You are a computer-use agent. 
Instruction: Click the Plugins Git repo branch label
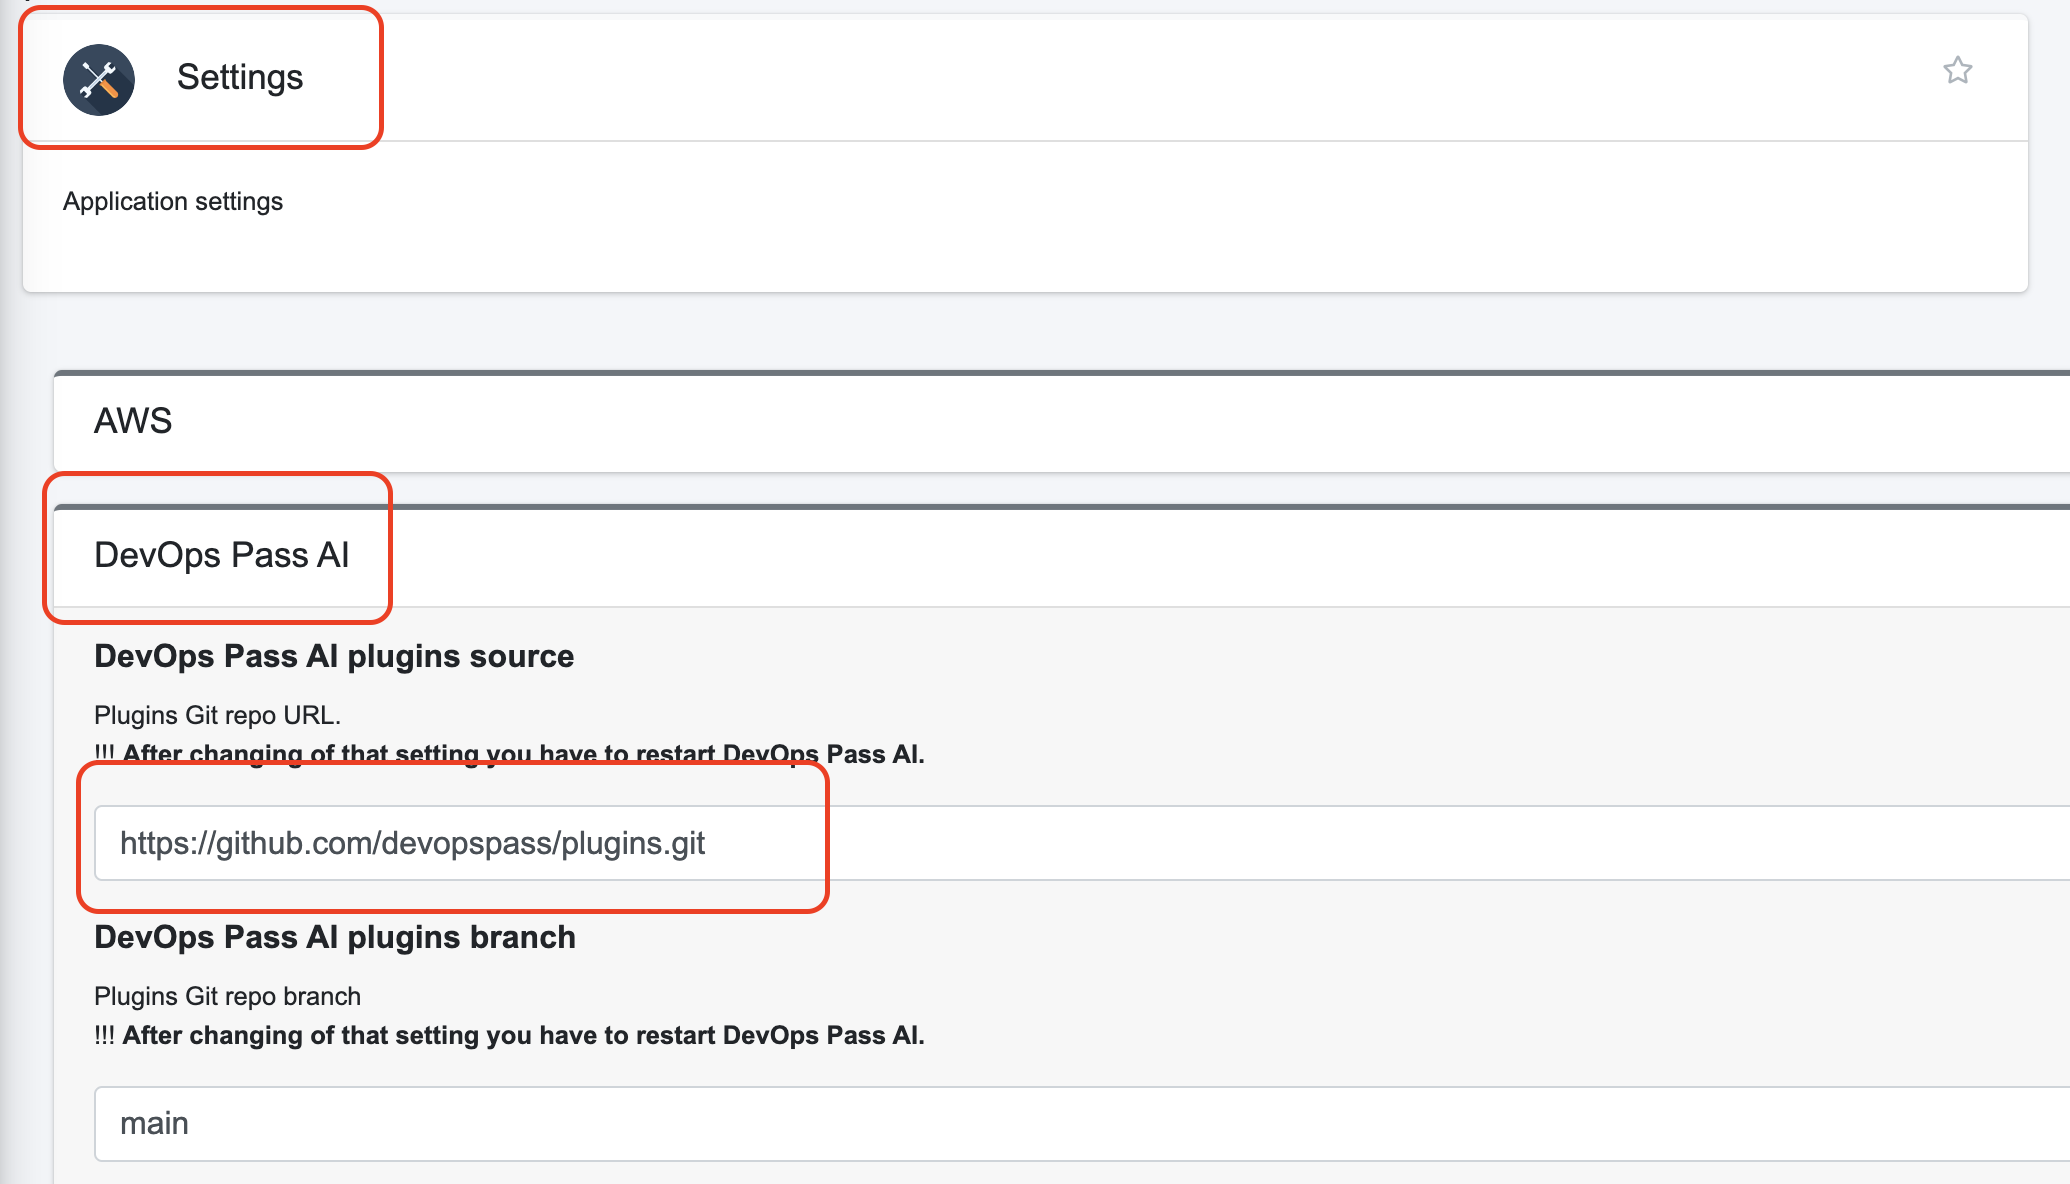227,997
